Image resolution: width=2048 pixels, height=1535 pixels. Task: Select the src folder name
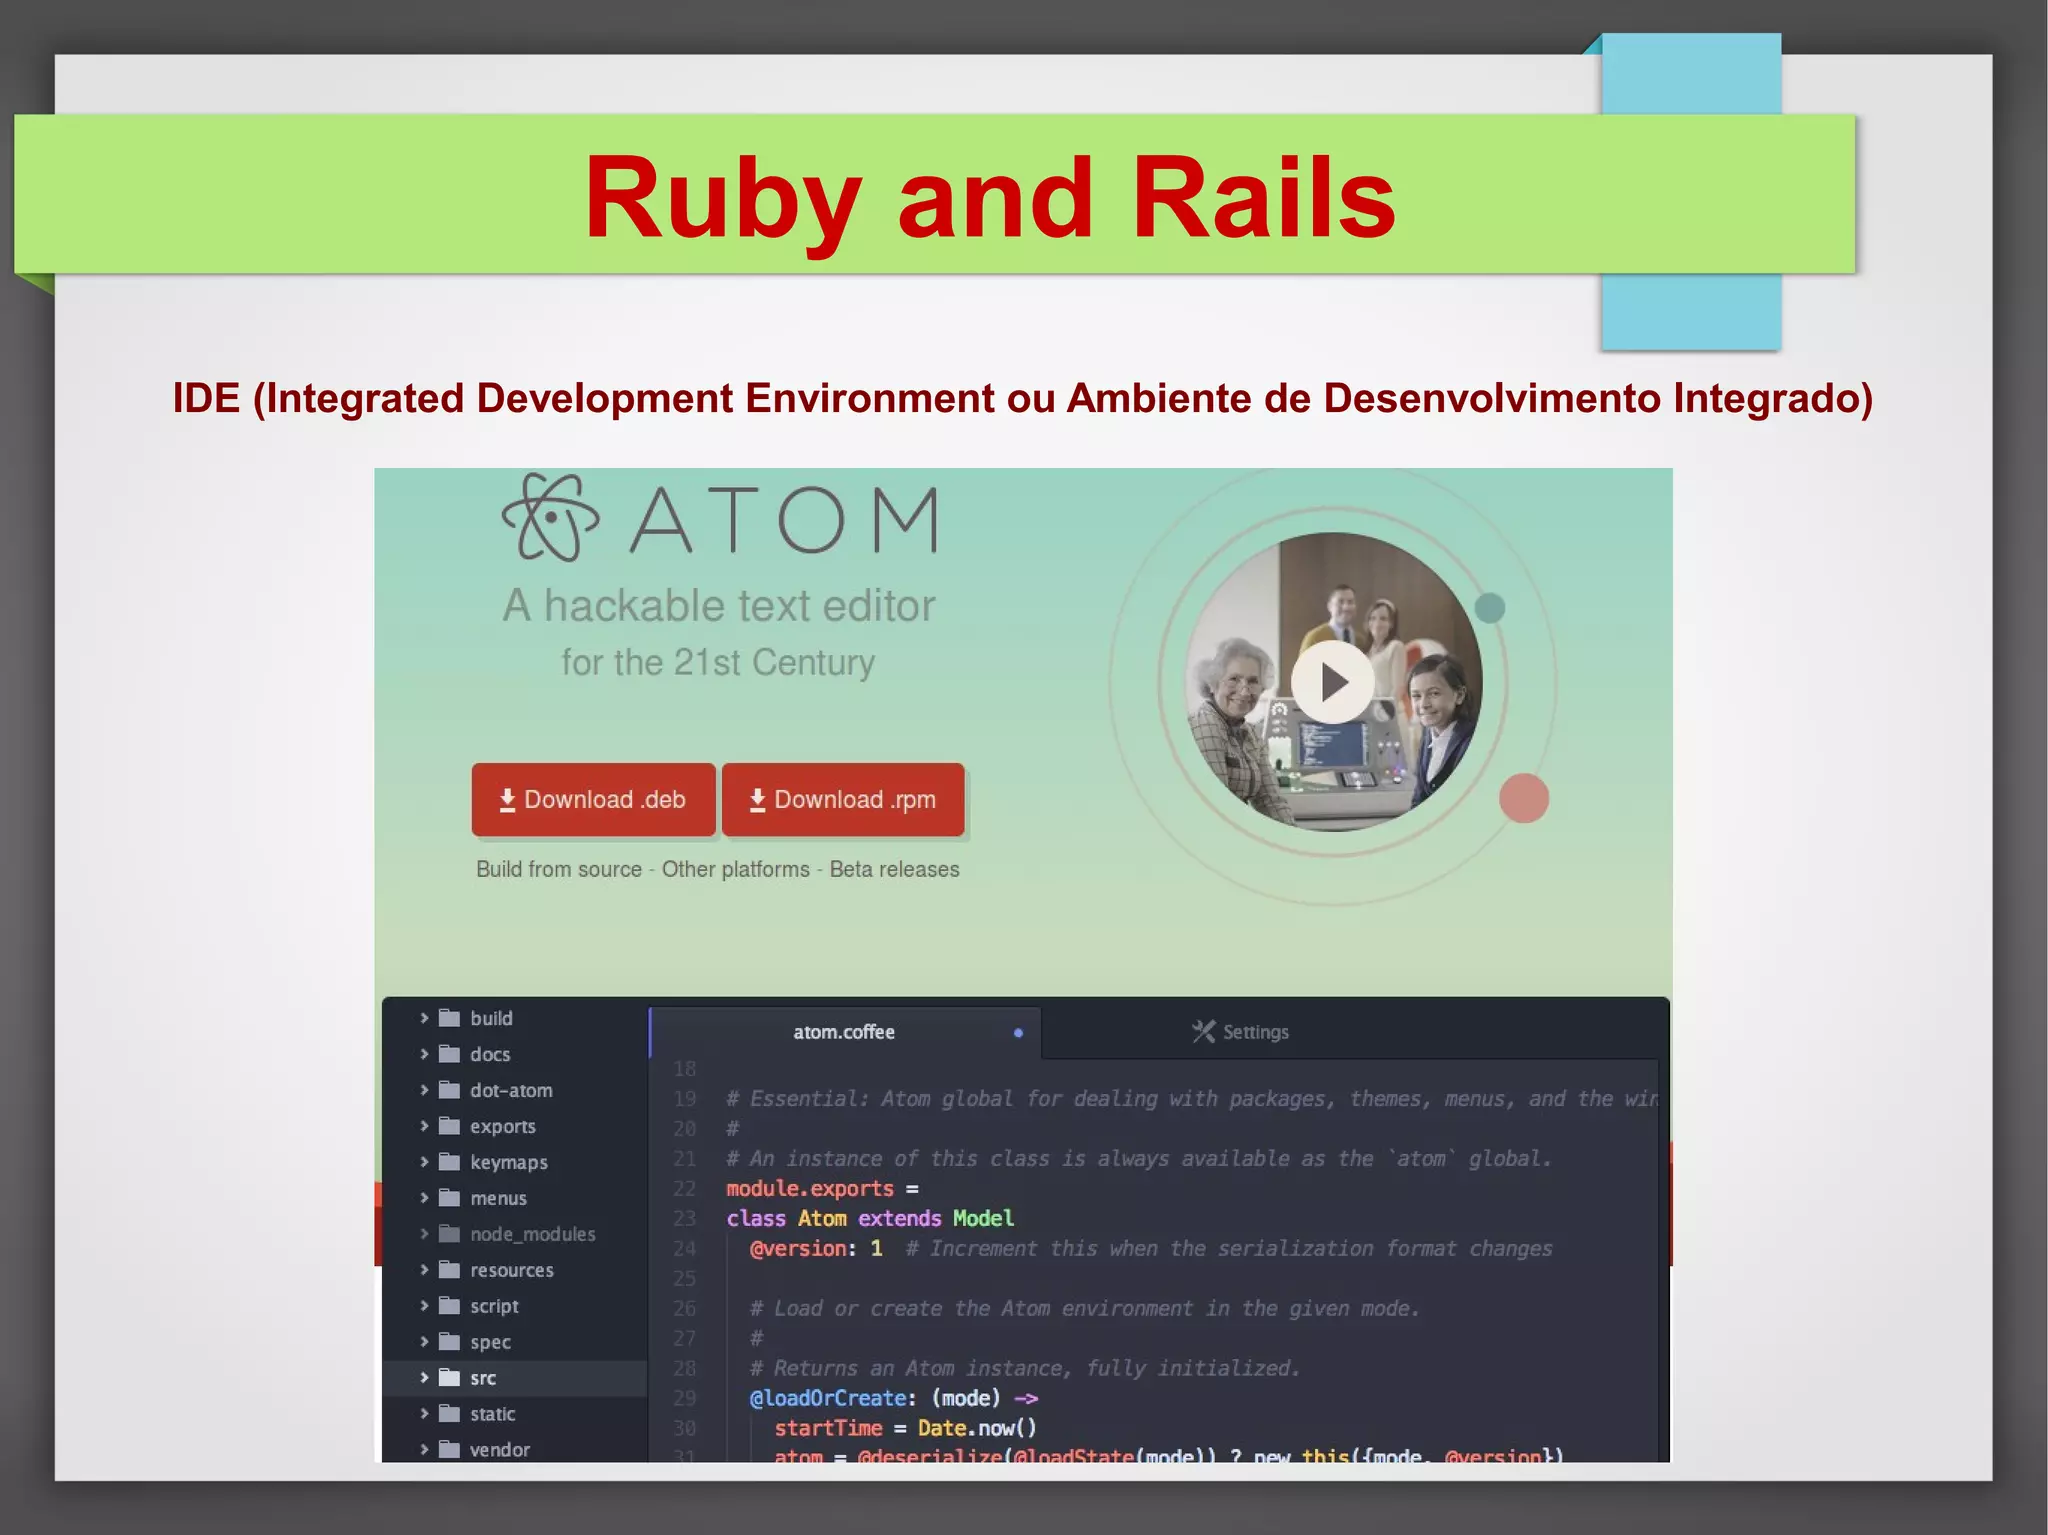483,1378
